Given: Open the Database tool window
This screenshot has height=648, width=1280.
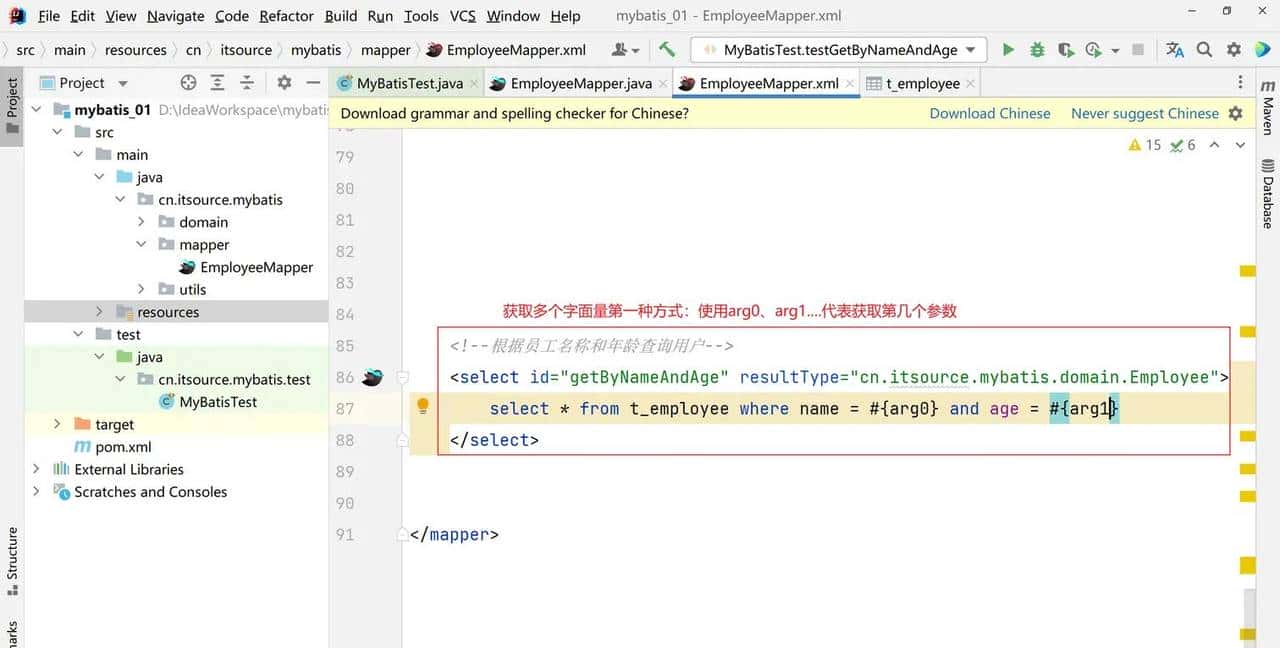Looking at the screenshot, I should 1267,192.
